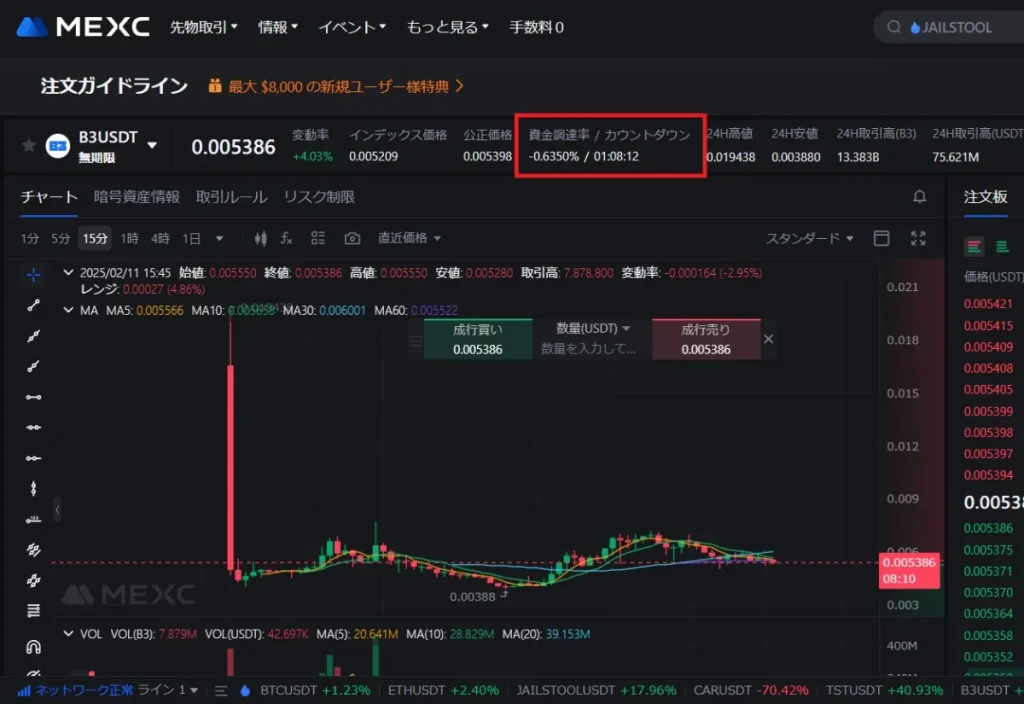
Task: Open the fx indicators panel
Action: coord(286,238)
